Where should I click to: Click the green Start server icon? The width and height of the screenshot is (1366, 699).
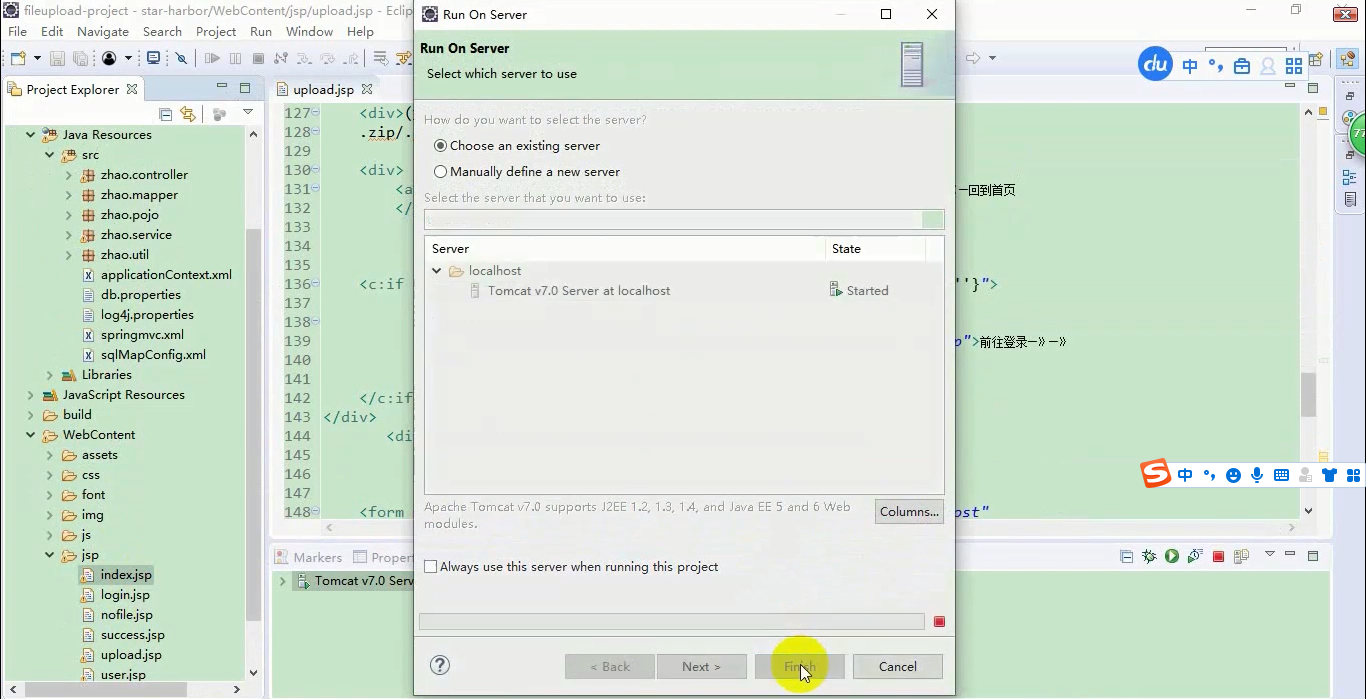coord(1172,556)
